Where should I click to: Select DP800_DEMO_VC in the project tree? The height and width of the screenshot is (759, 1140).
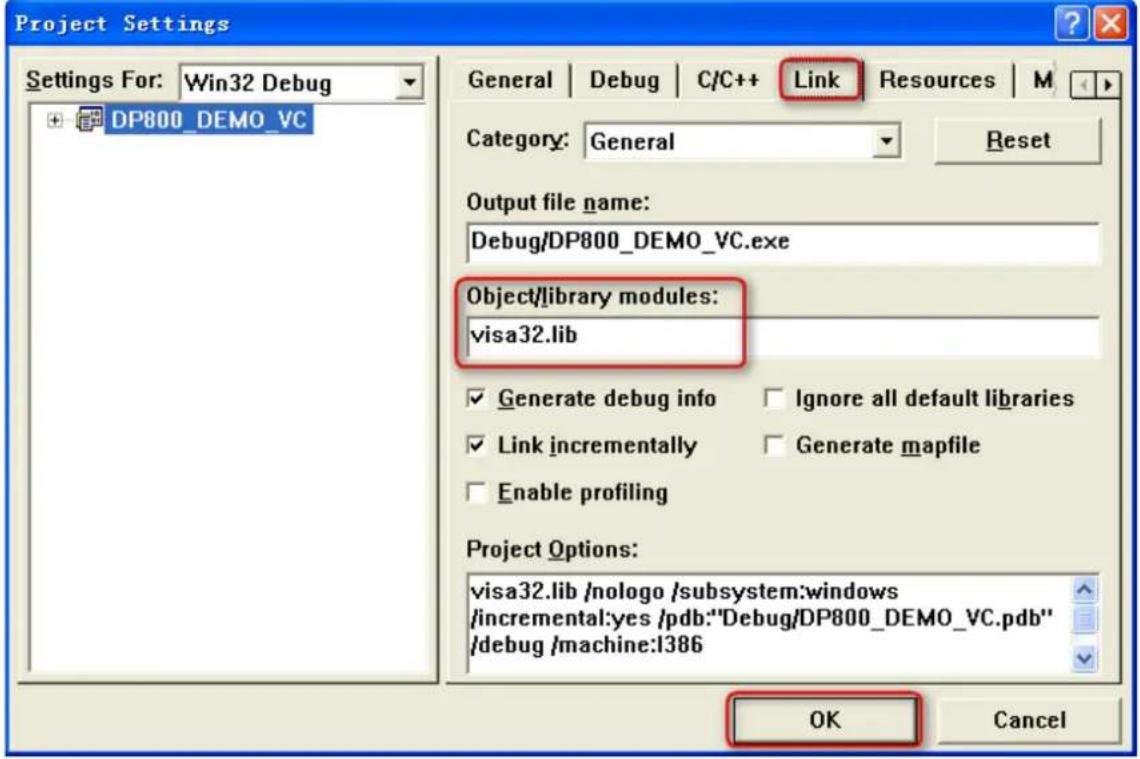pyautogui.click(x=209, y=120)
